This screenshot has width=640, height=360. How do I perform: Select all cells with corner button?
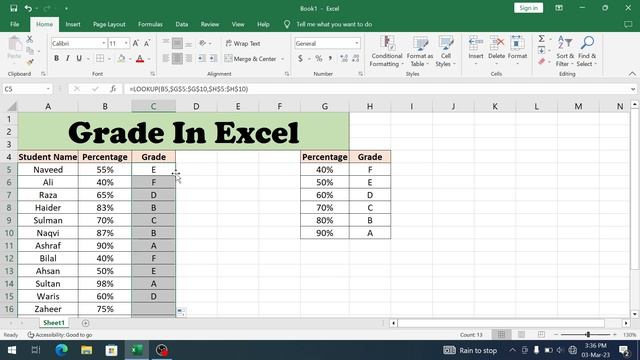coord(12,107)
